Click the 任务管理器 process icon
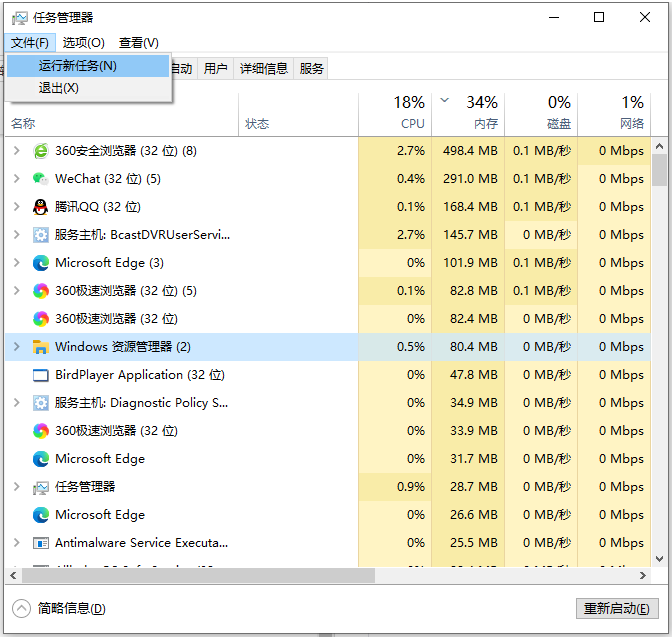The image size is (672, 637). pos(41,487)
